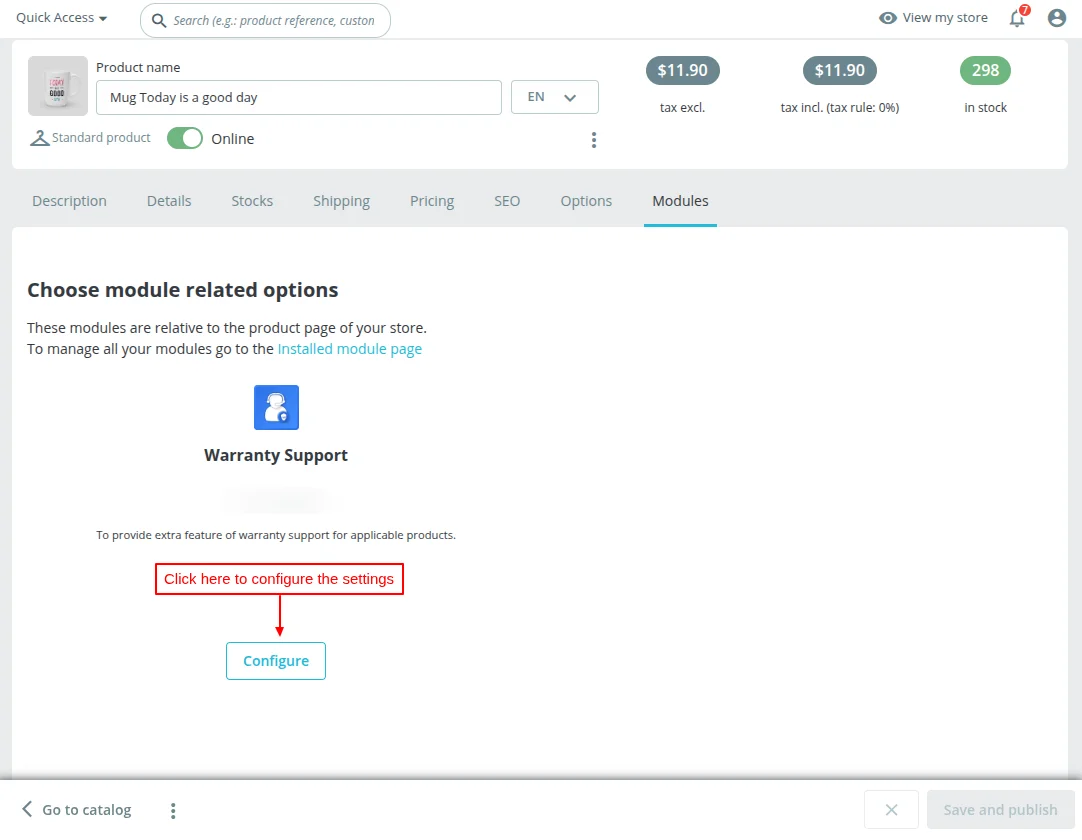Viewport: 1082px width, 840px height.
Task: Click the Save and publish button
Action: (x=1000, y=809)
